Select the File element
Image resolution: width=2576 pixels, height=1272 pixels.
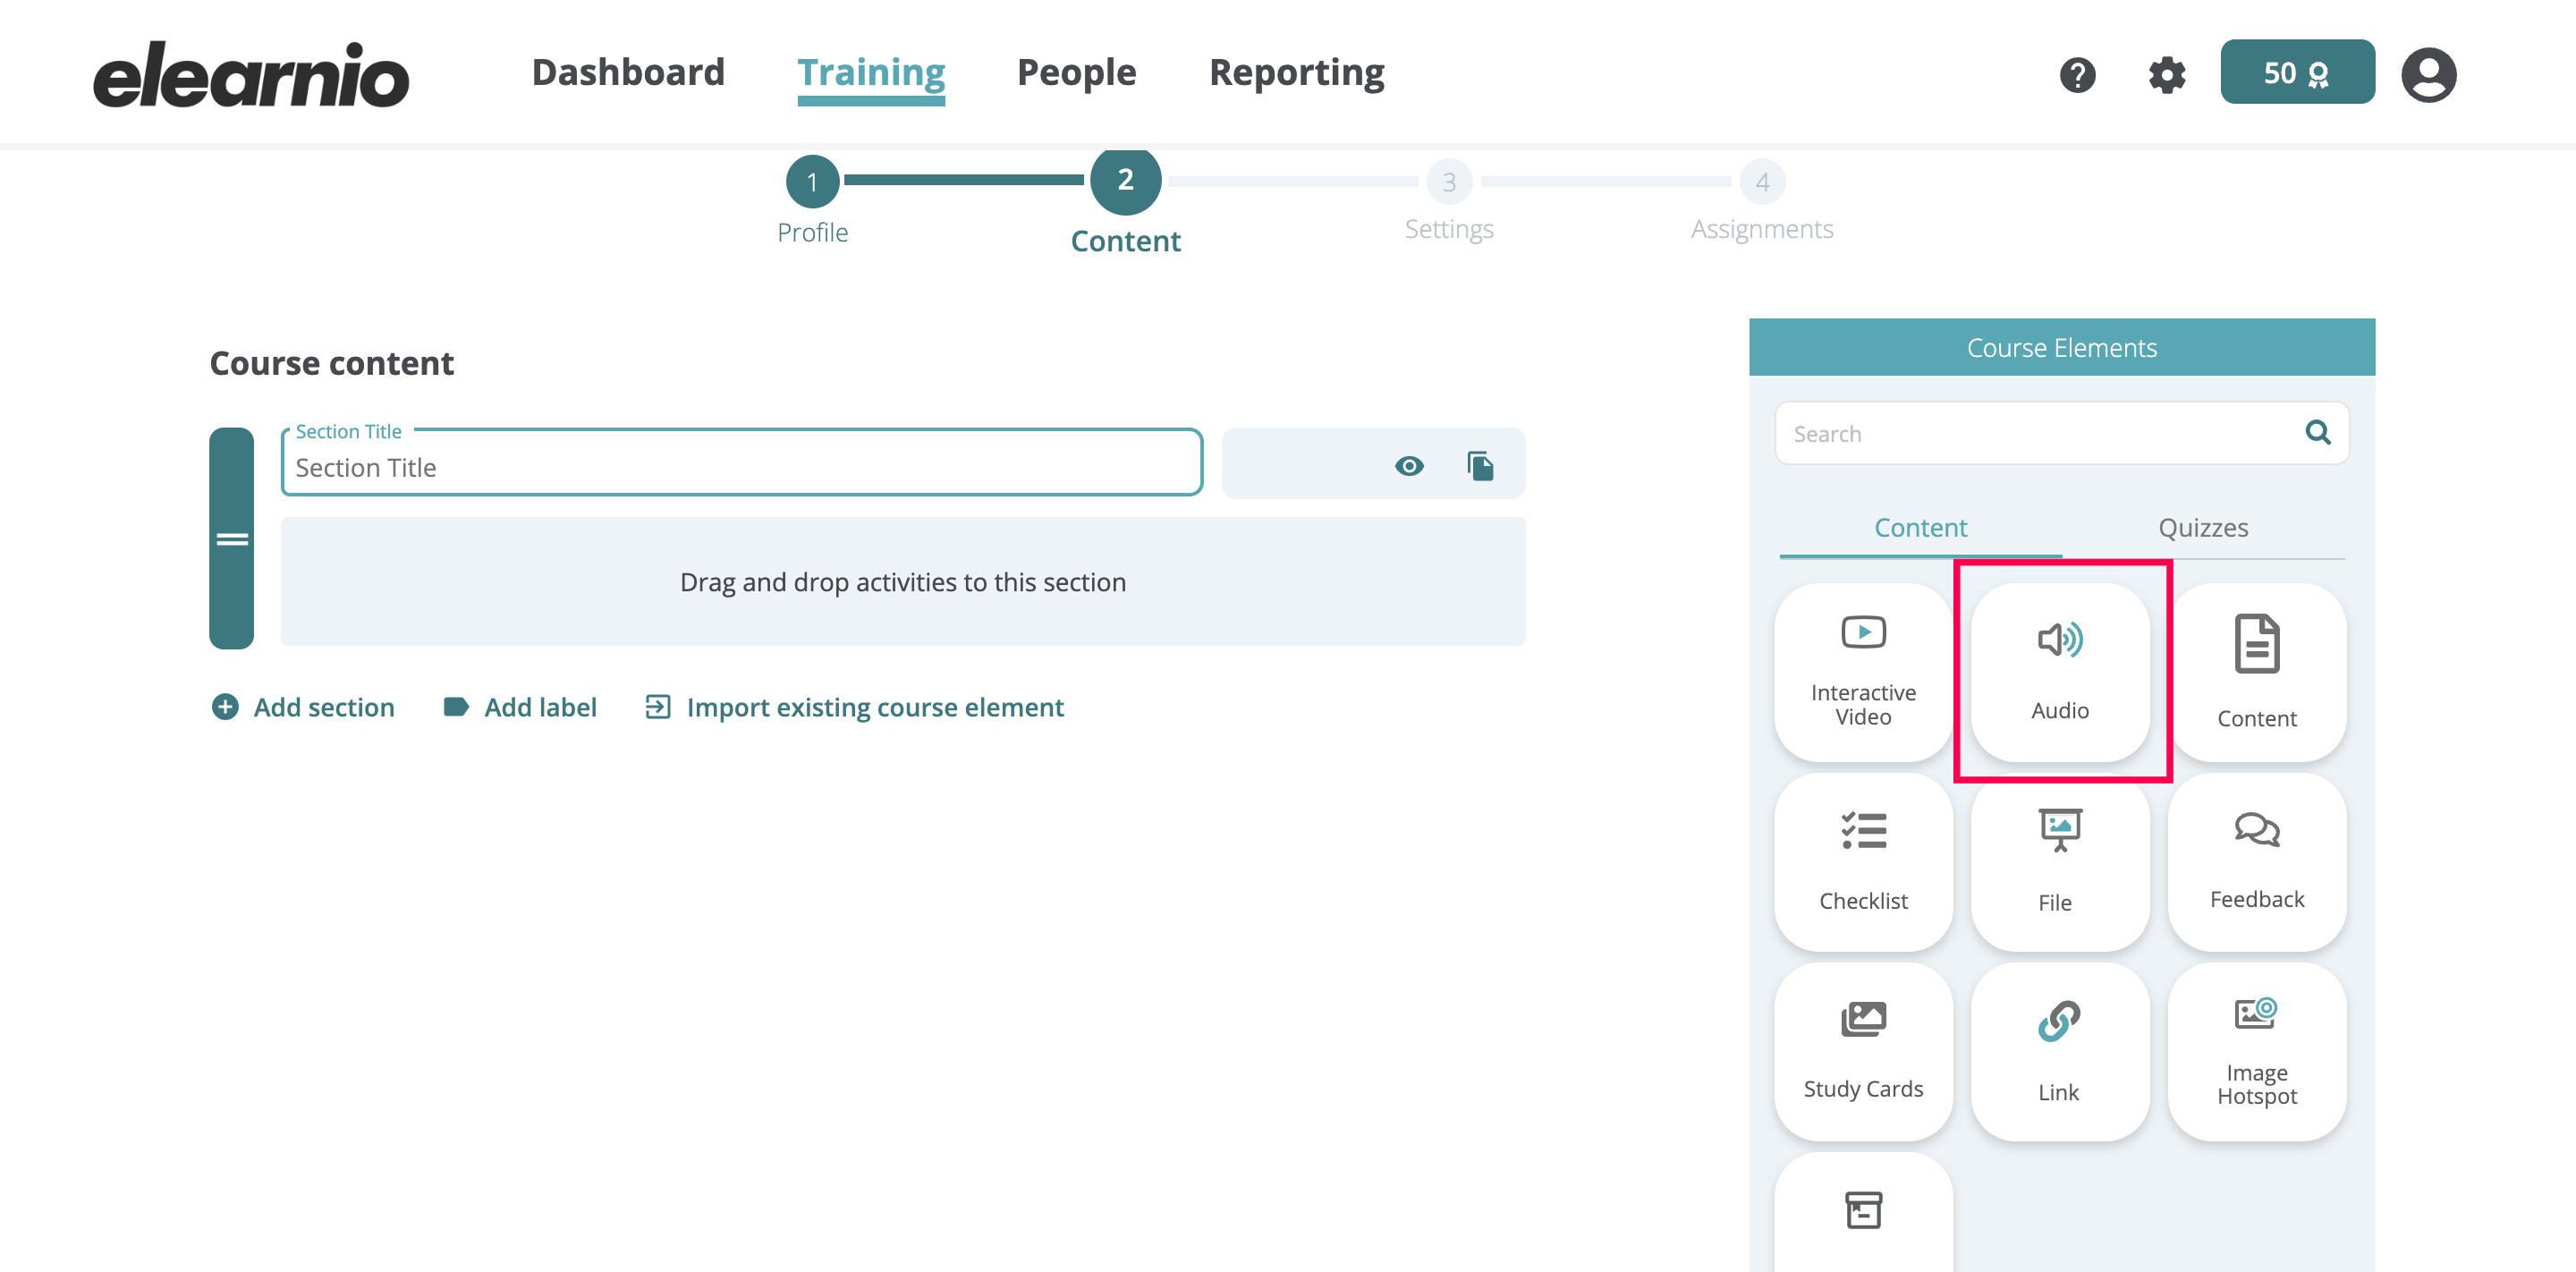(2060, 862)
